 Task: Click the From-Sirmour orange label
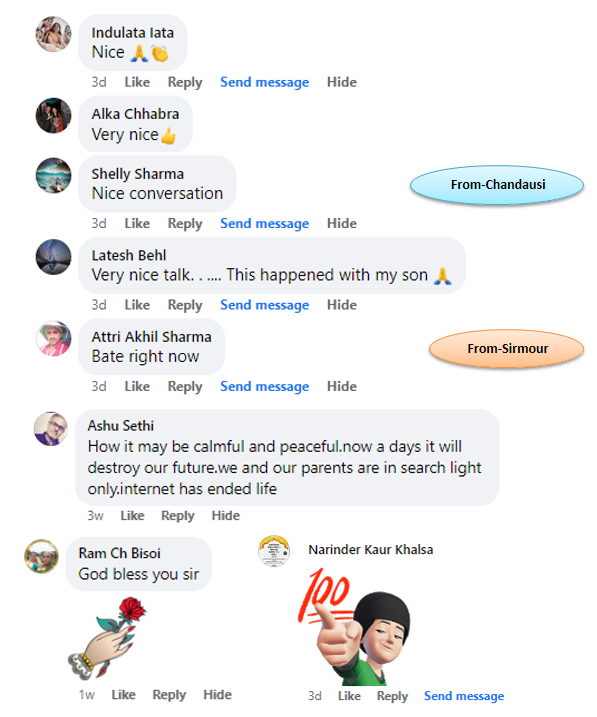[x=506, y=348]
